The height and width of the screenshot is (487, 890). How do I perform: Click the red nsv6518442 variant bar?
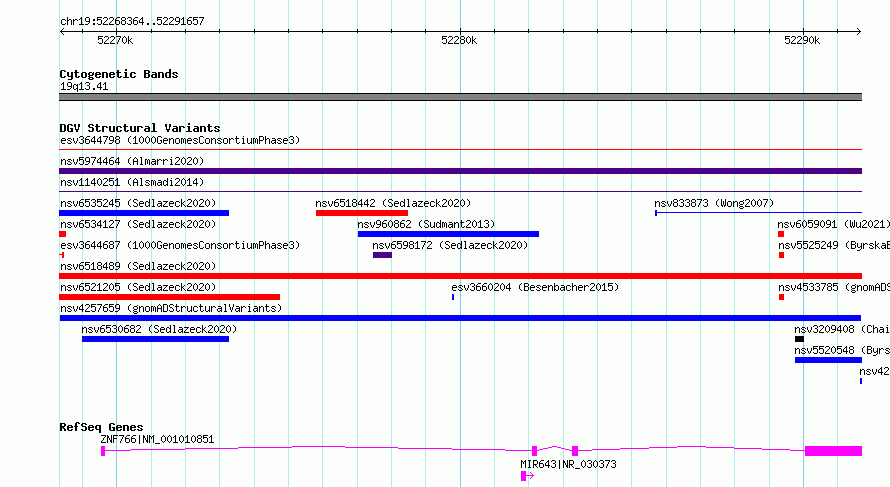(362, 213)
